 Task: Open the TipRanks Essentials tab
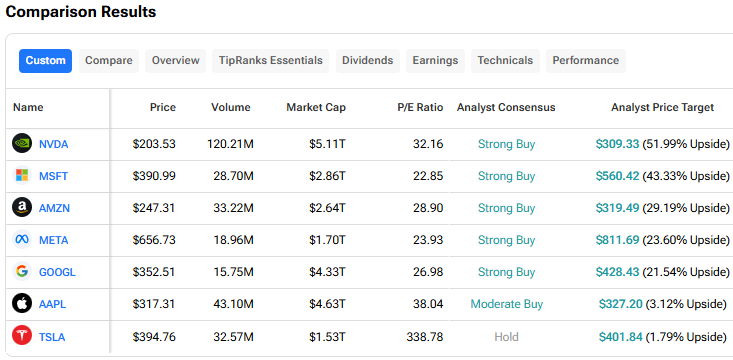271,61
